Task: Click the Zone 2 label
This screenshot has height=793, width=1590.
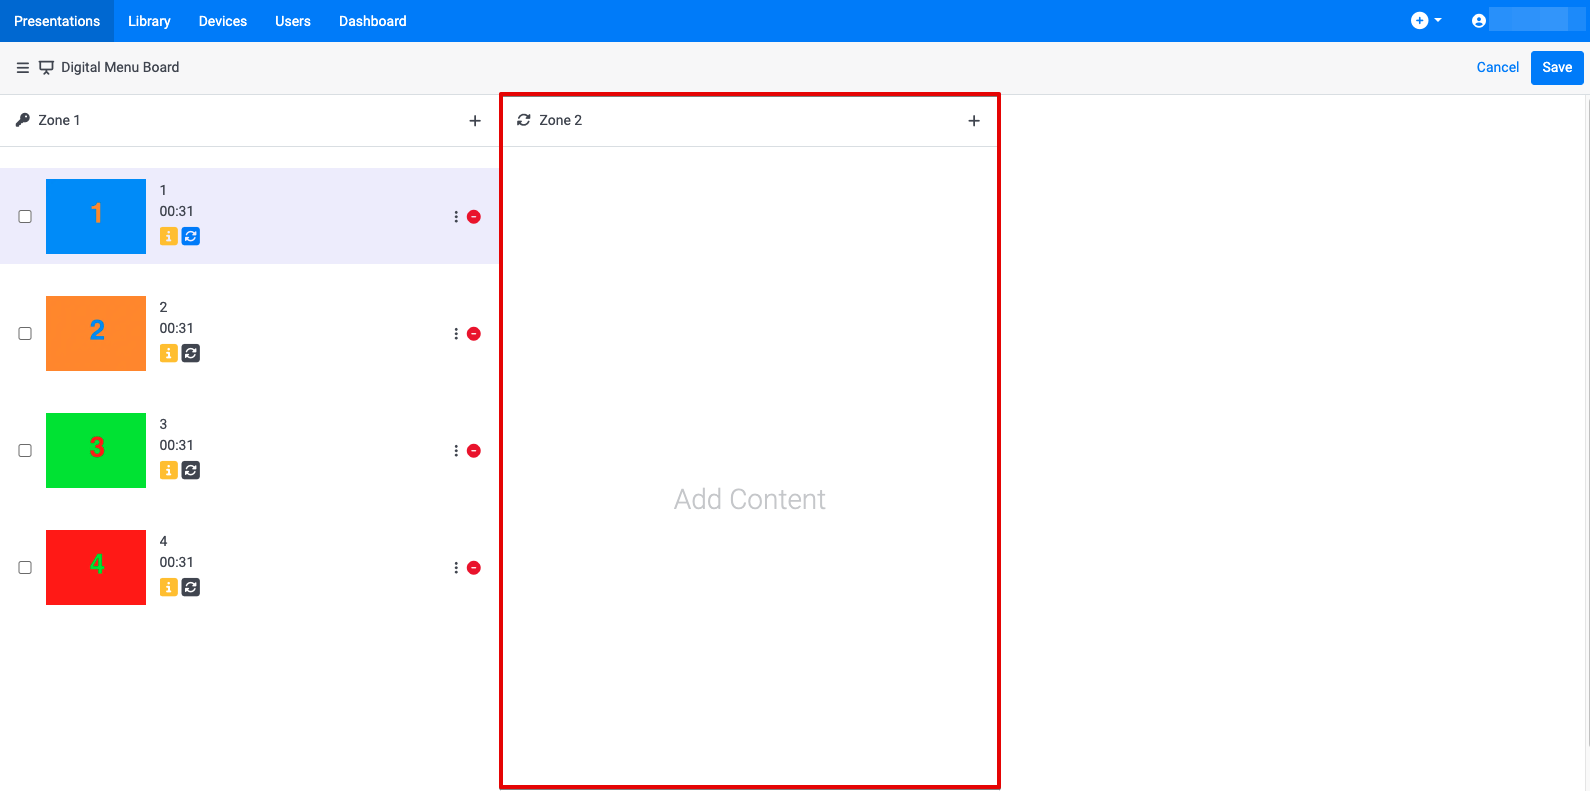Action: (560, 120)
